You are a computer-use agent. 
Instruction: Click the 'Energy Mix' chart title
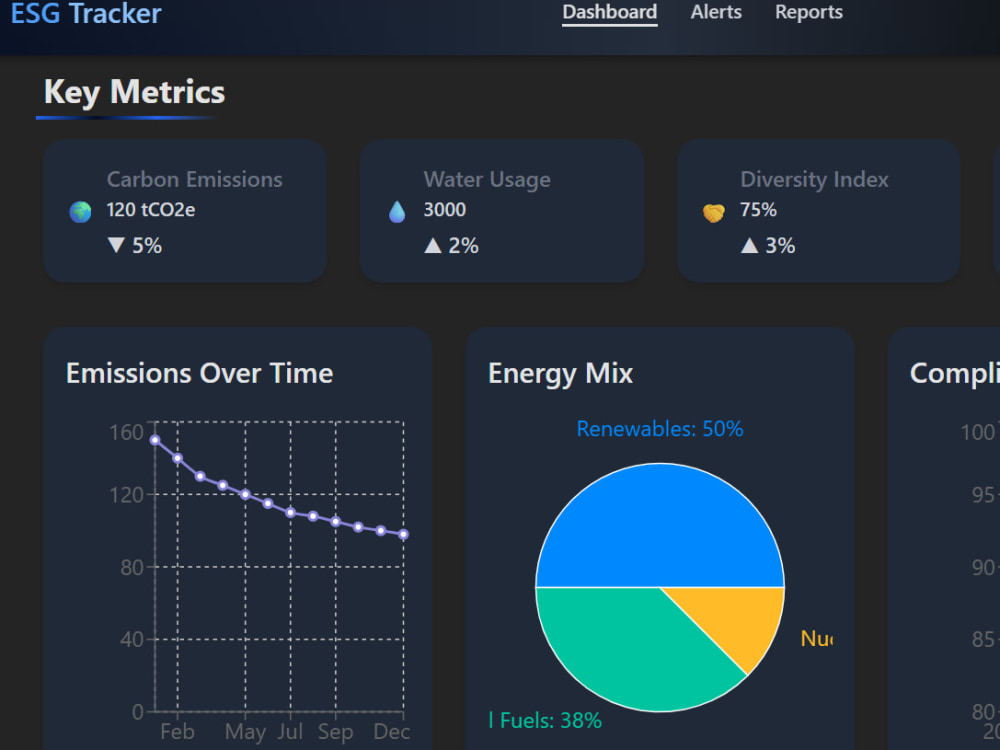pos(561,373)
